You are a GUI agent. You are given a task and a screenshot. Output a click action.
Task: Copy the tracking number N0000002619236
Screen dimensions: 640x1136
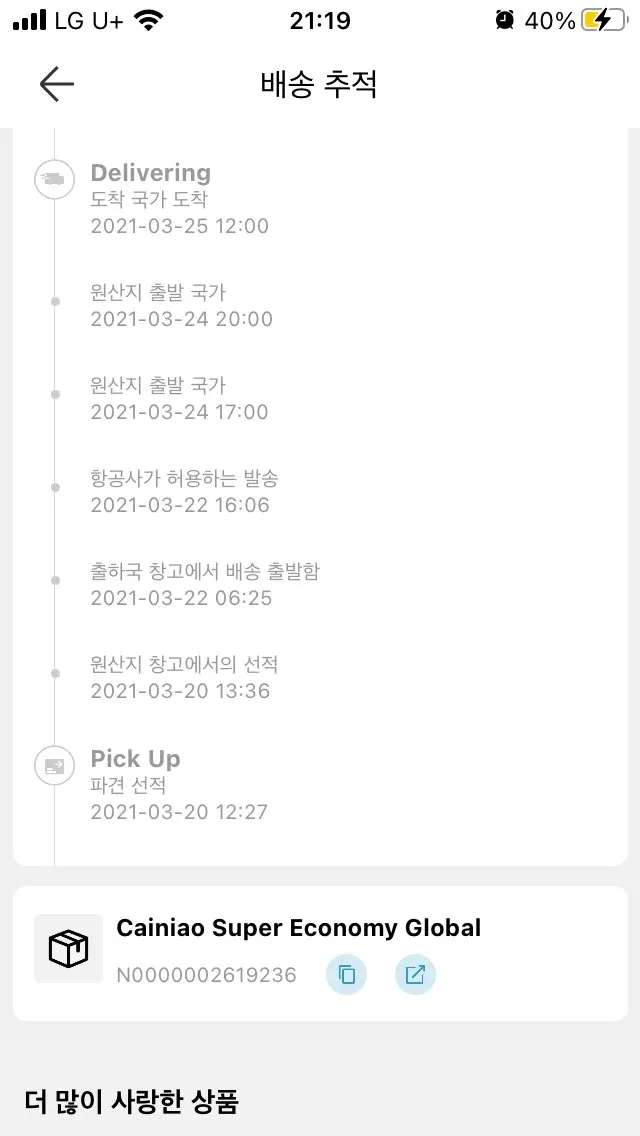[x=347, y=975]
